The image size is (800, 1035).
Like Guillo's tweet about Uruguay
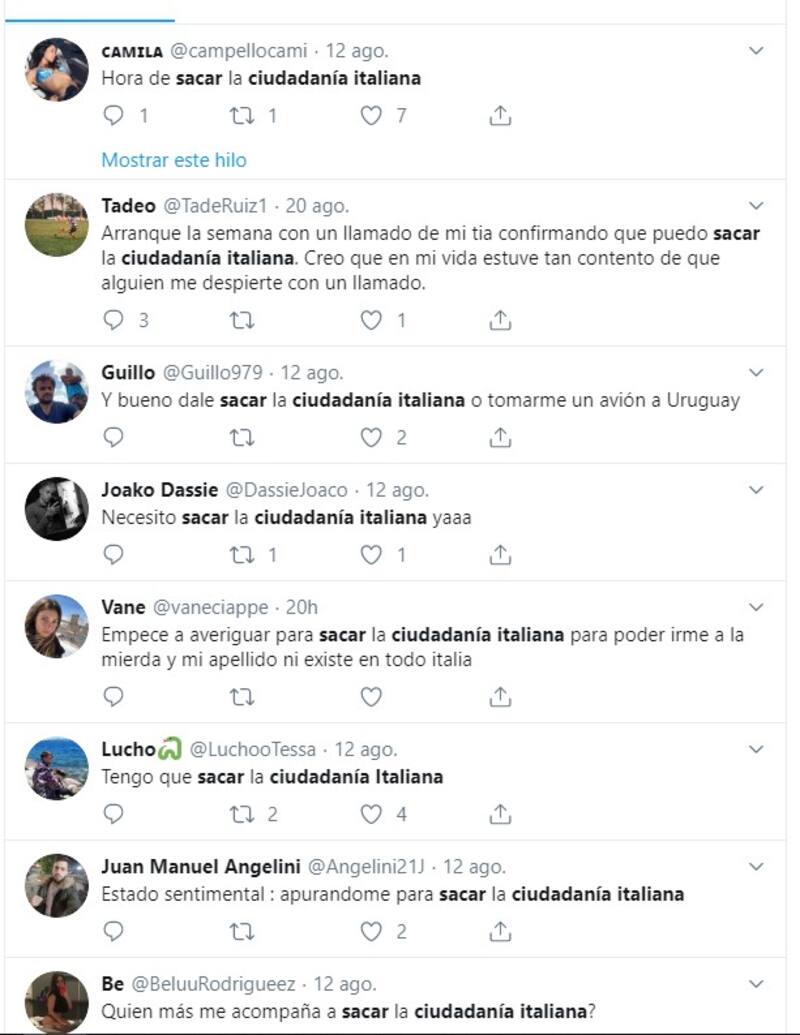click(x=371, y=437)
